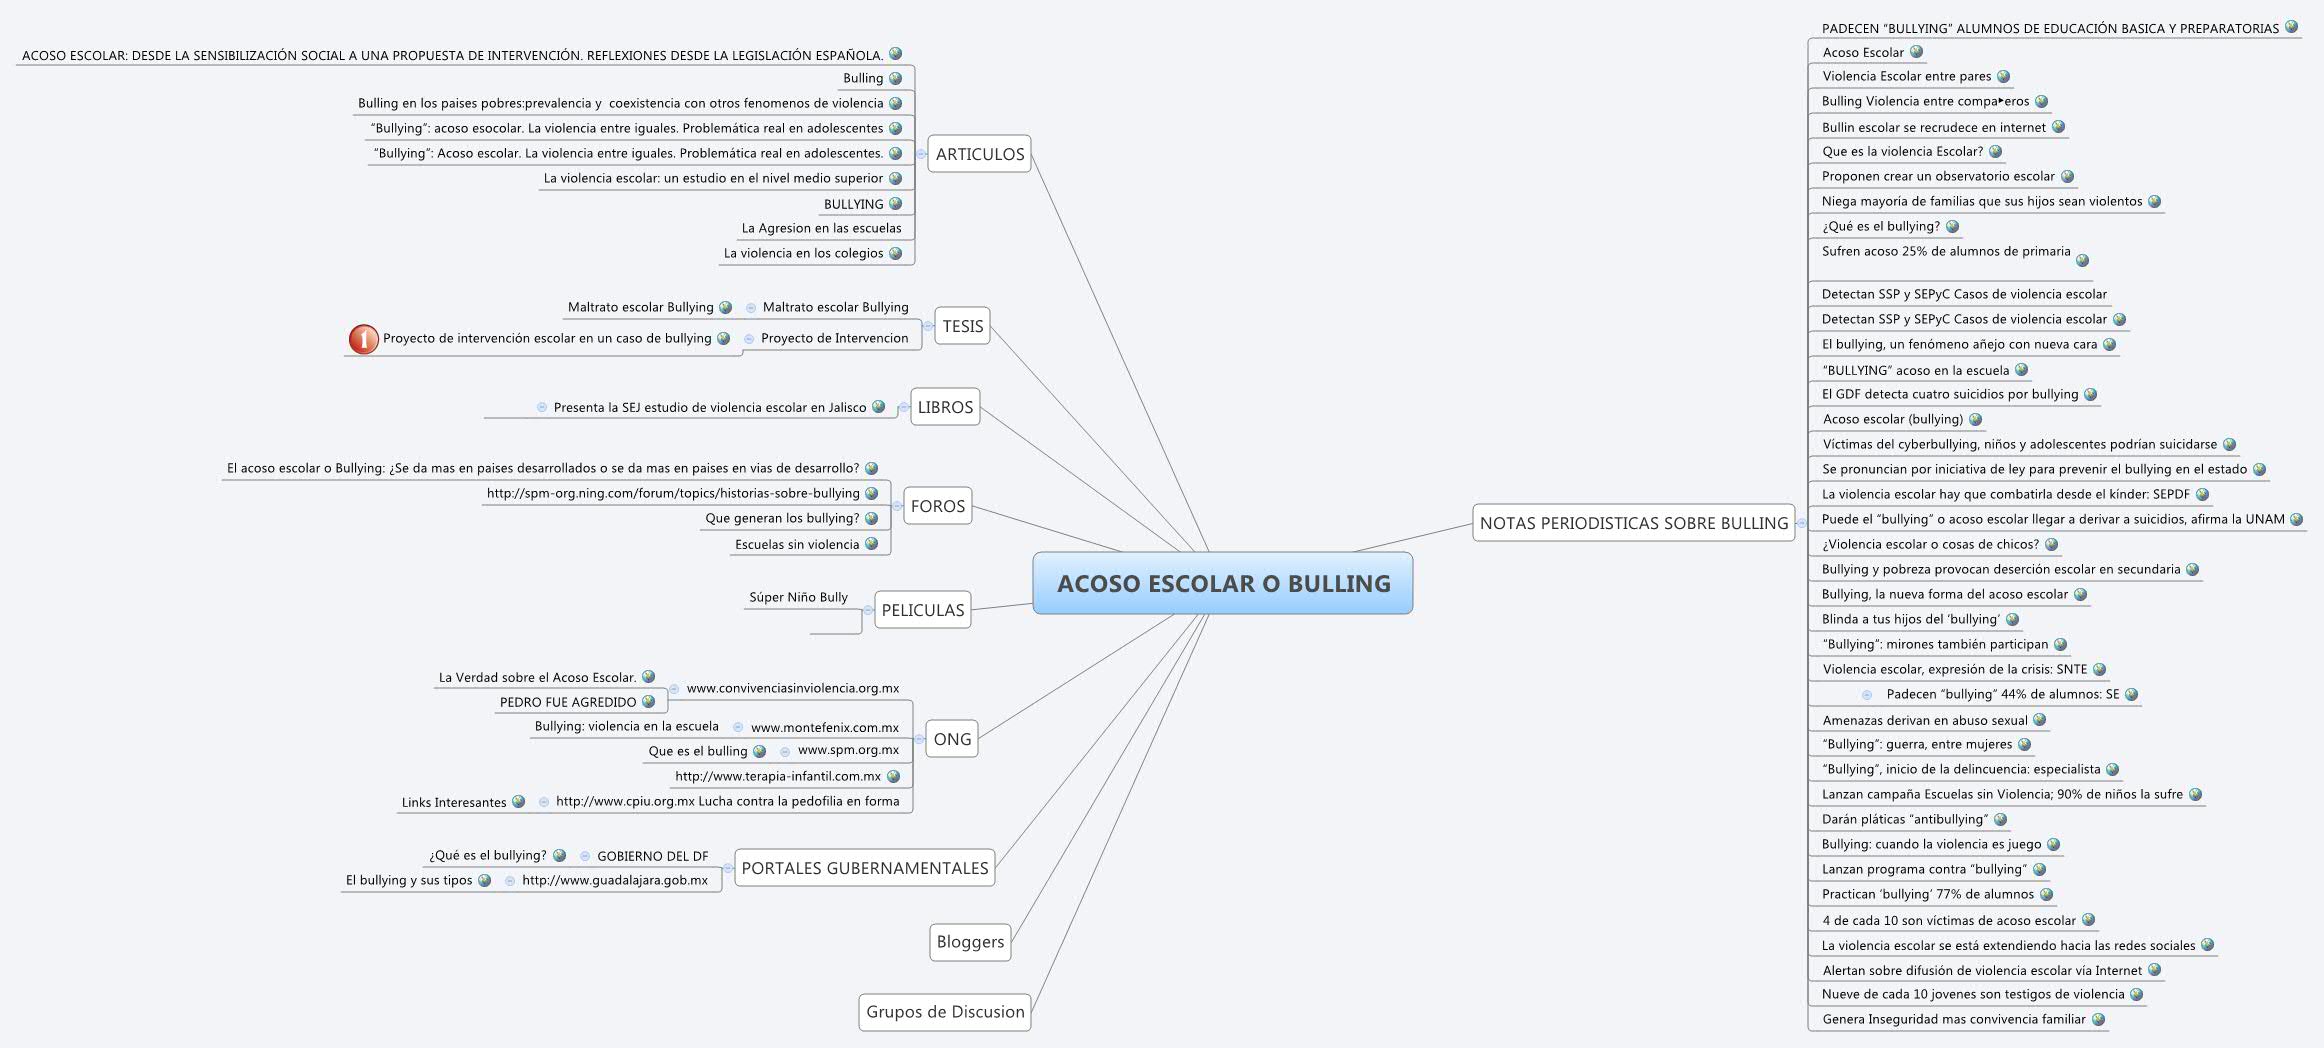
Task: Toggle branch circle next to 'www.montefenix.com.mx'
Action: [738, 725]
